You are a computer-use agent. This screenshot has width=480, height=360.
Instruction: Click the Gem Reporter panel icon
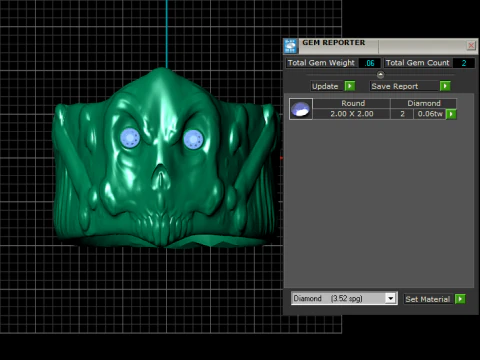coord(291,46)
